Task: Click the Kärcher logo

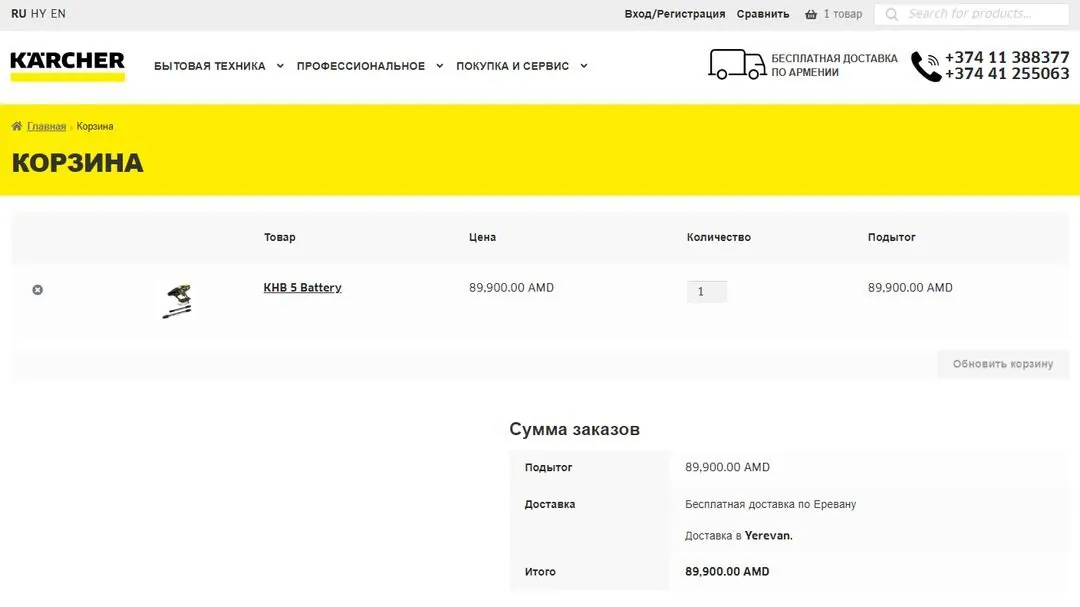Action: (x=68, y=66)
